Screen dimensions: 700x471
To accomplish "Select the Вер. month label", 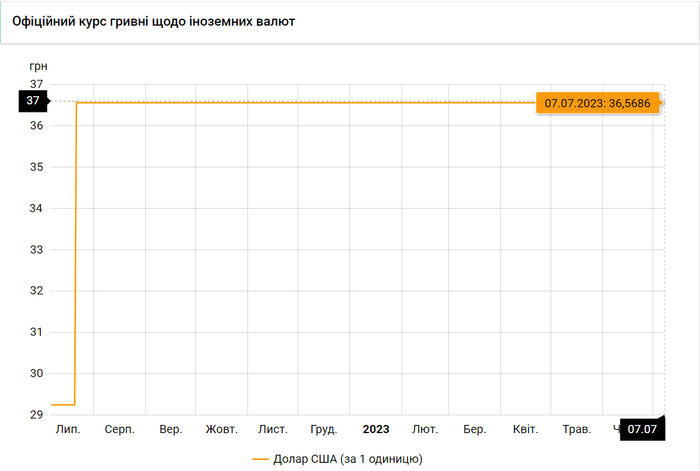I will click(171, 429).
